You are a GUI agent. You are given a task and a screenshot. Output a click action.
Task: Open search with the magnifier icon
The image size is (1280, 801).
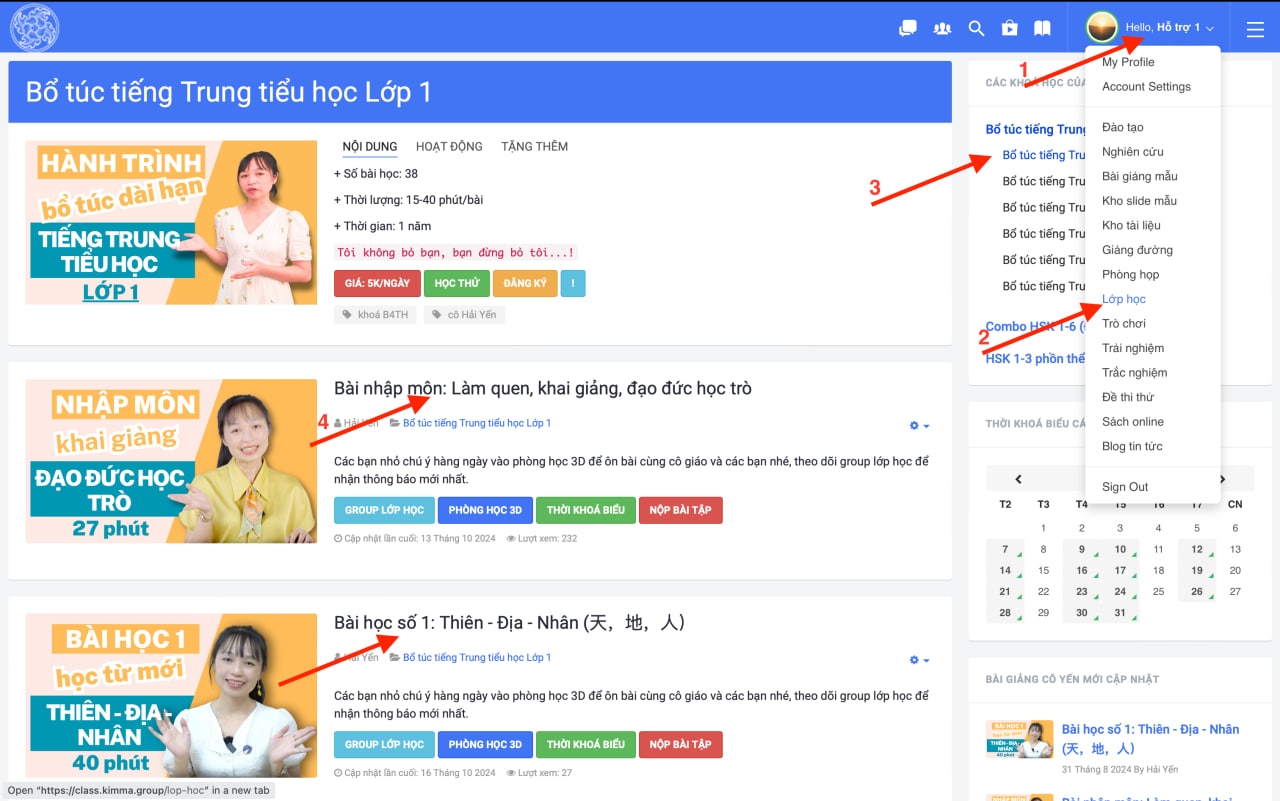(x=976, y=28)
